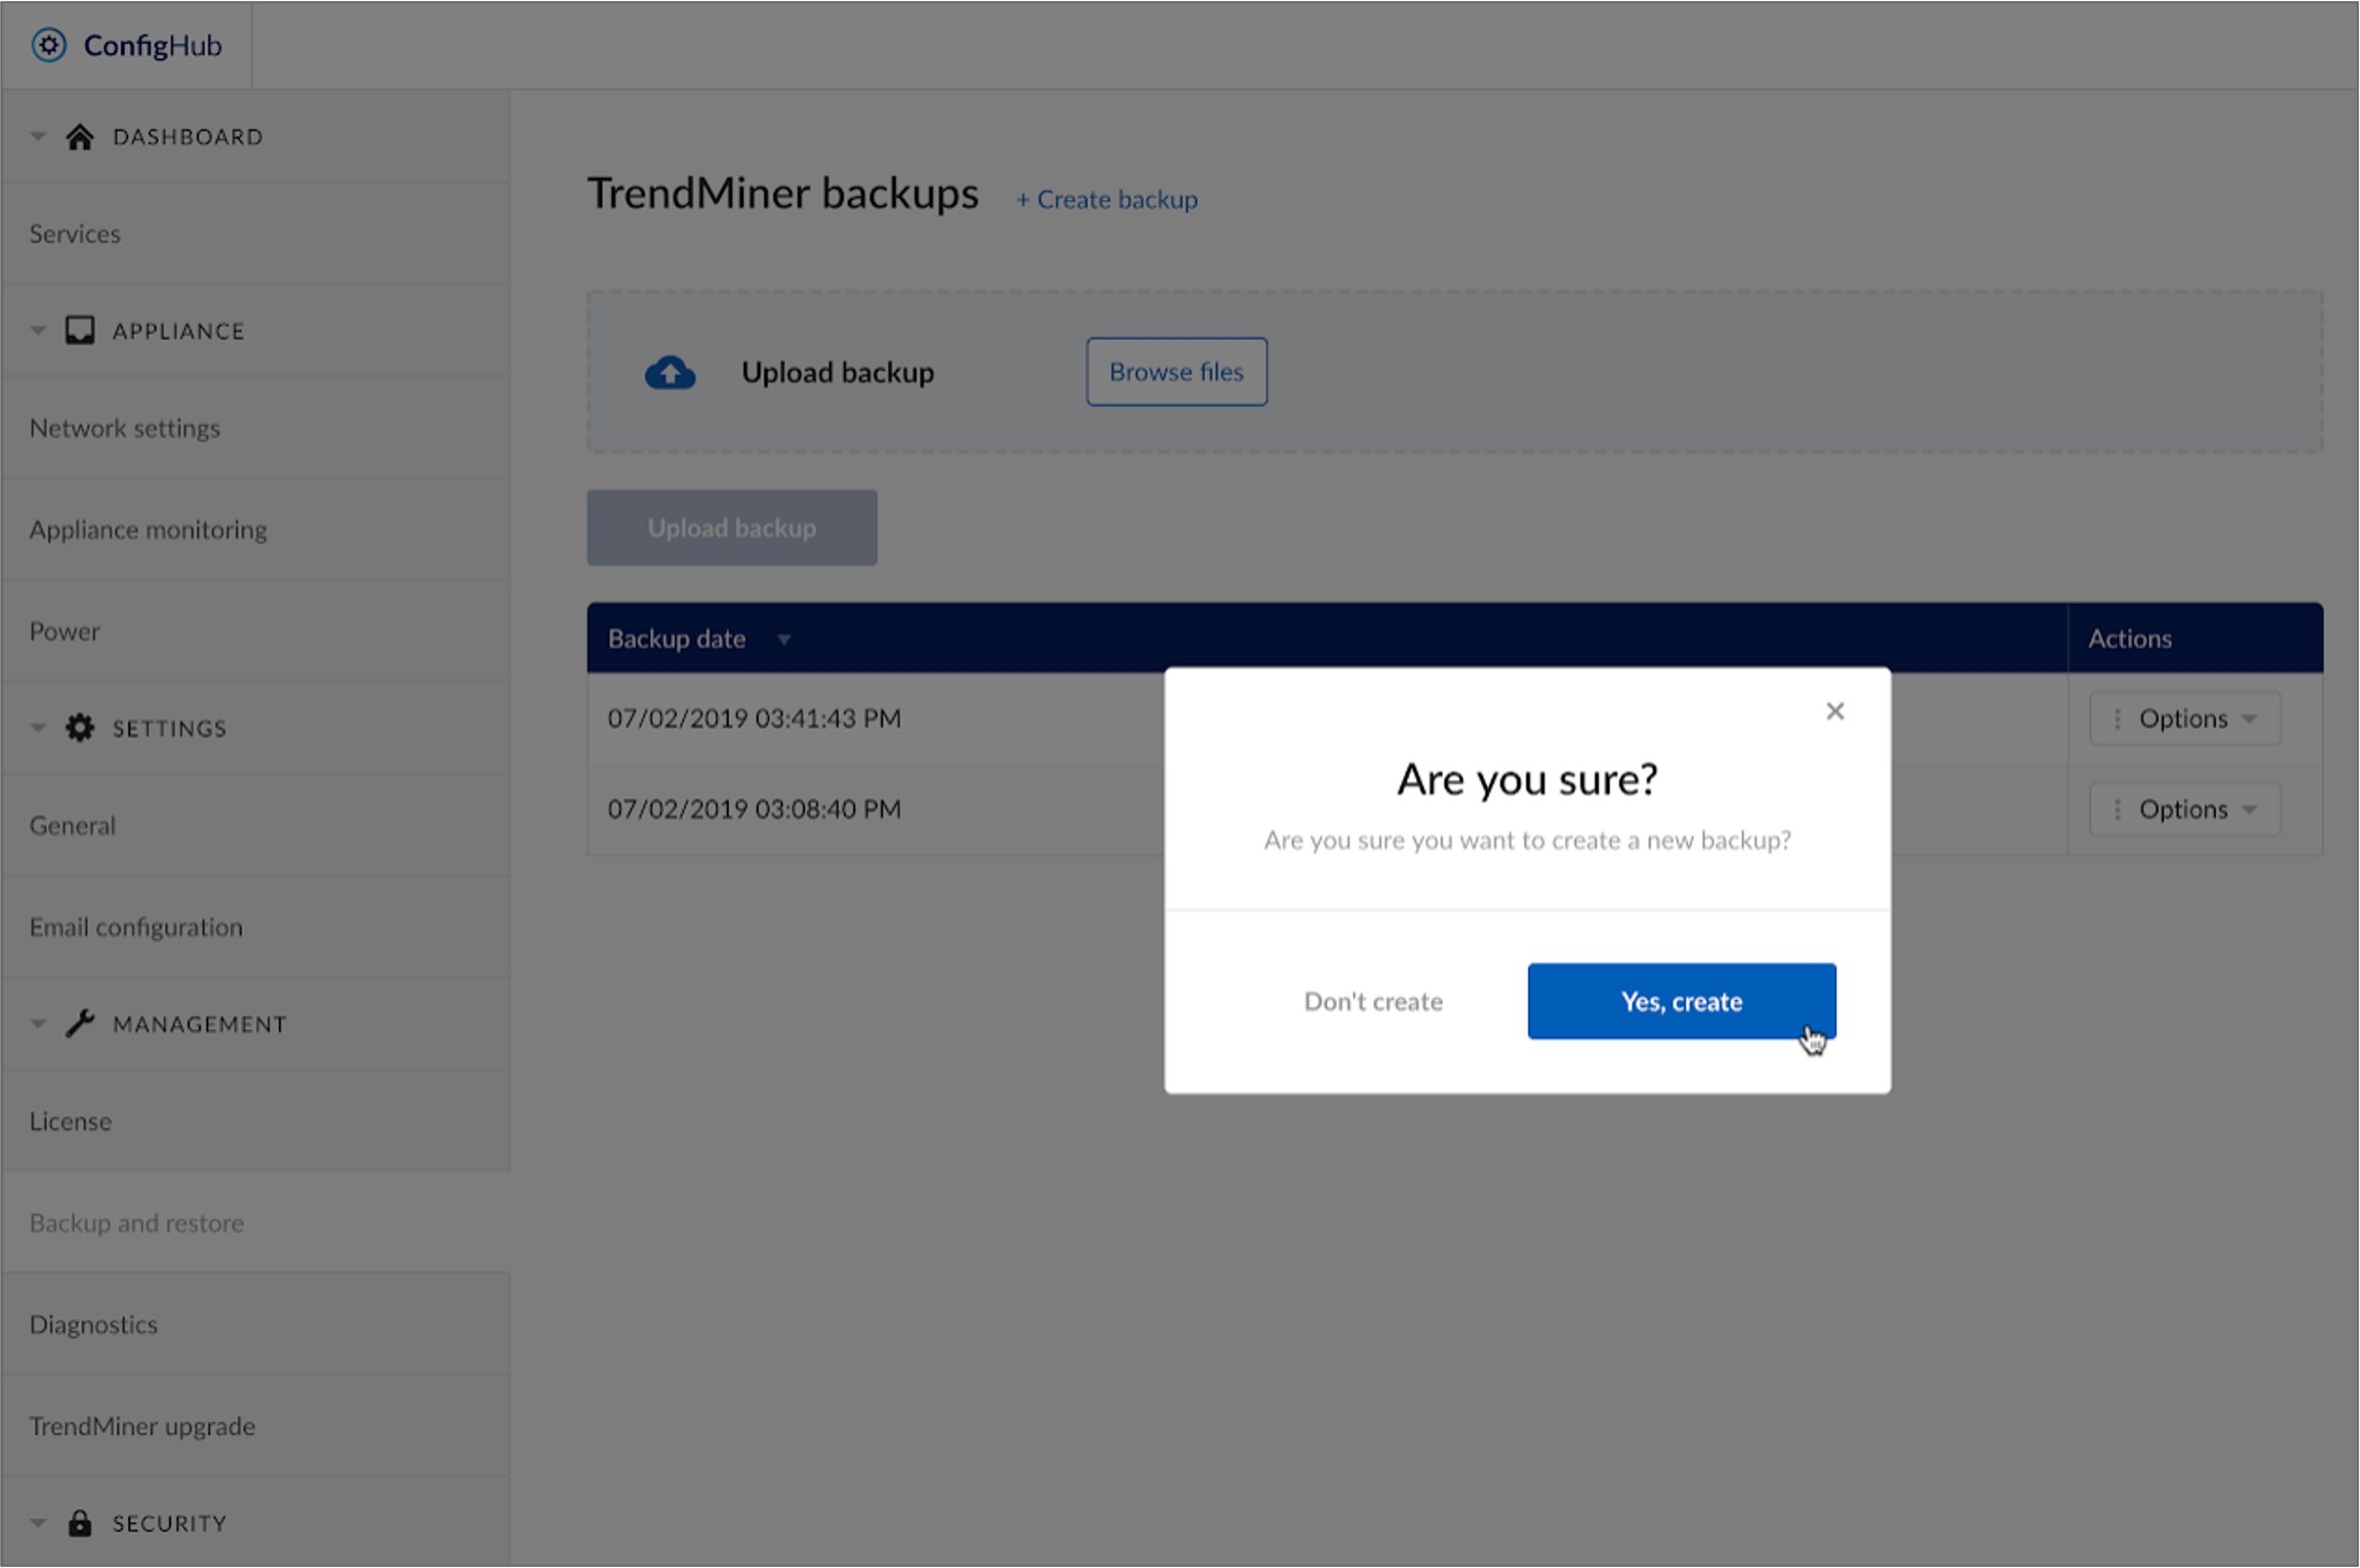Image resolution: width=2360 pixels, height=1568 pixels.
Task: Collapse the Security section arrow
Action: (x=38, y=1523)
